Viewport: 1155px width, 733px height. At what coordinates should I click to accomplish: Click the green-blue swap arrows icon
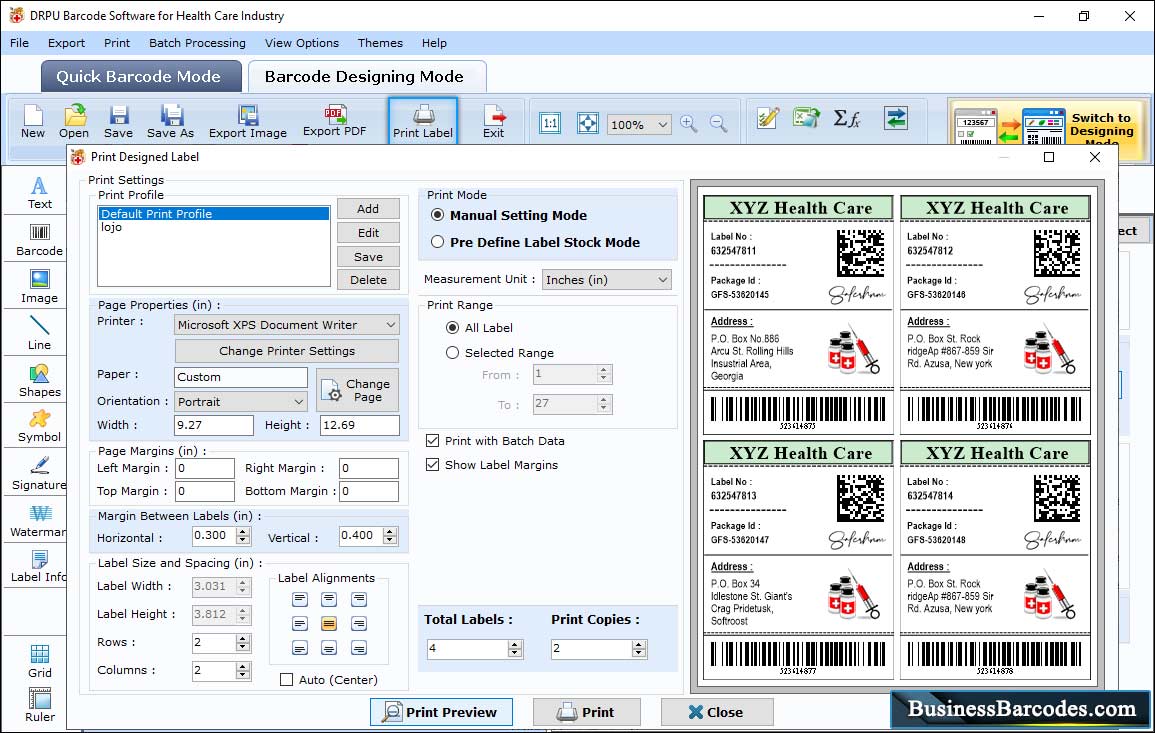click(x=896, y=118)
